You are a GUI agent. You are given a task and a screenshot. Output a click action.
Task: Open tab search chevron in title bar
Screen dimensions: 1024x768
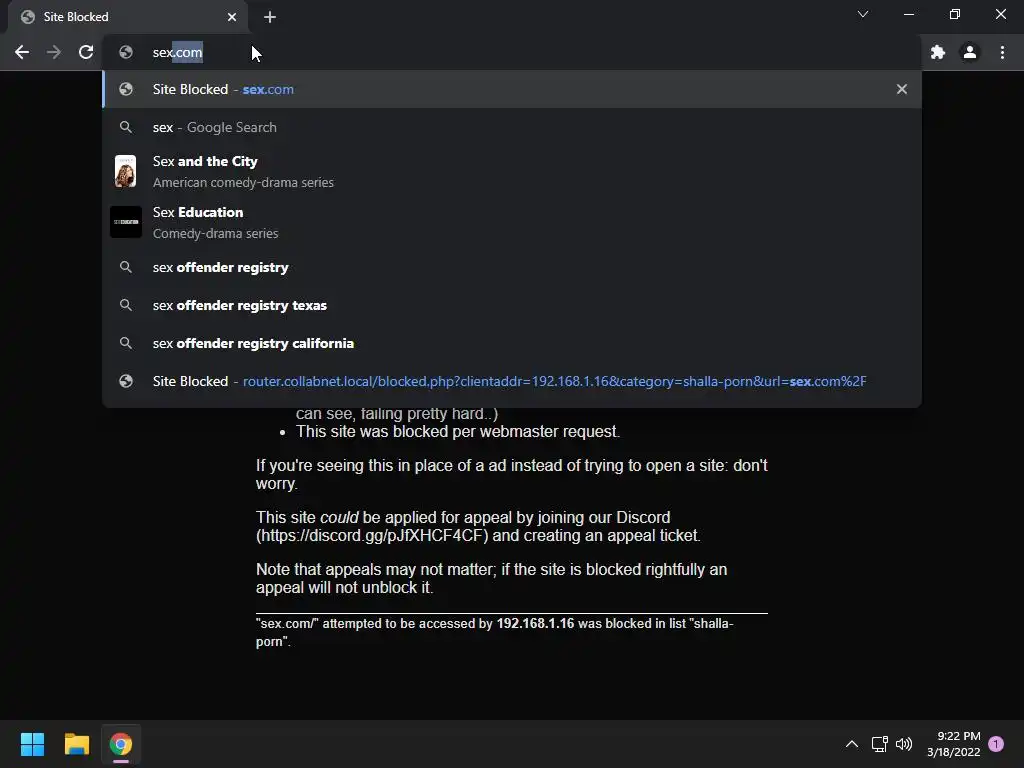[x=863, y=14]
